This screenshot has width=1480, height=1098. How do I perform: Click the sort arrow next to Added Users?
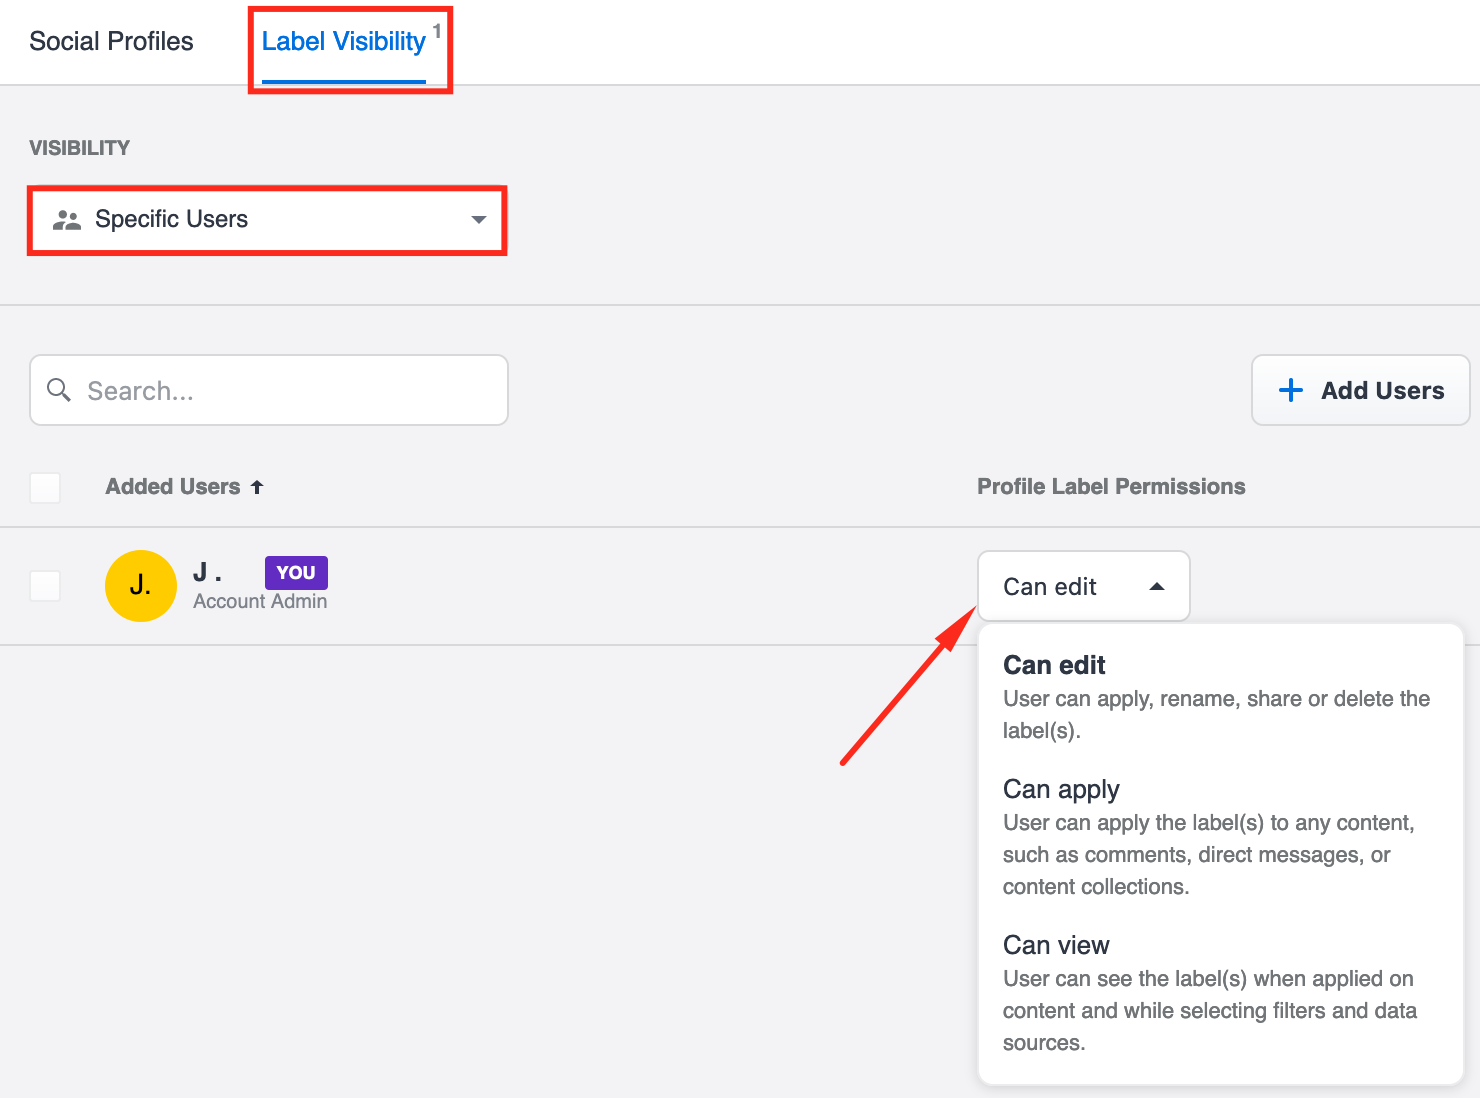click(x=257, y=487)
